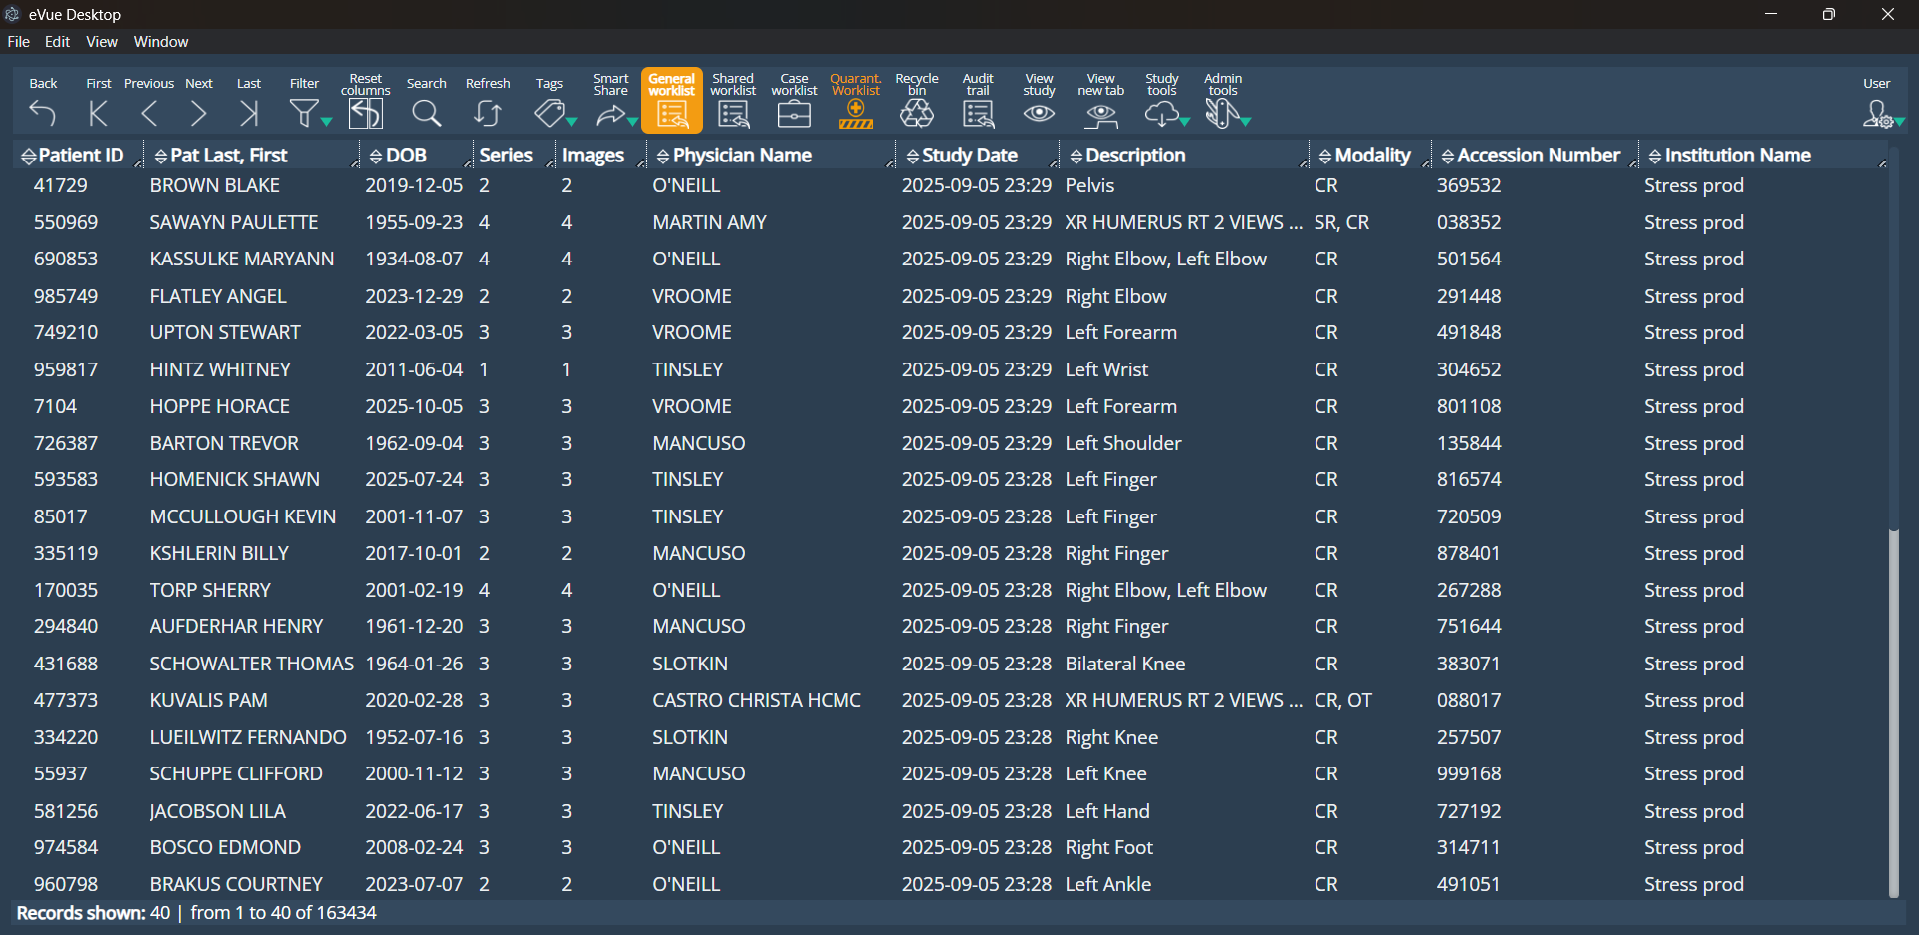Viewport: 1919px width, 935px height.
Task: Expand the Filter dropdown arrow
Action: (x=326, y=121)
